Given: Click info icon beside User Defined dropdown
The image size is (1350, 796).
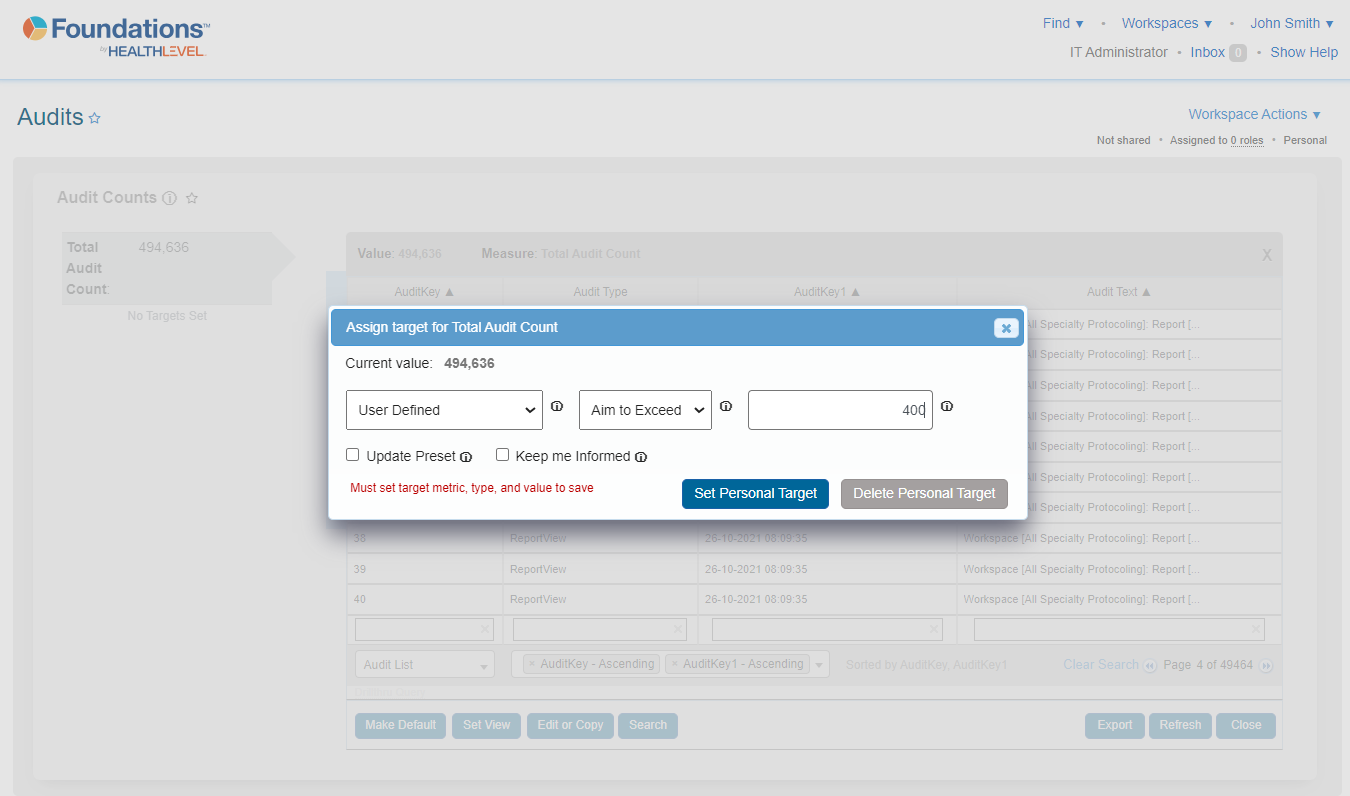Looking at the screenshot, I should click(x=557, y=407).
